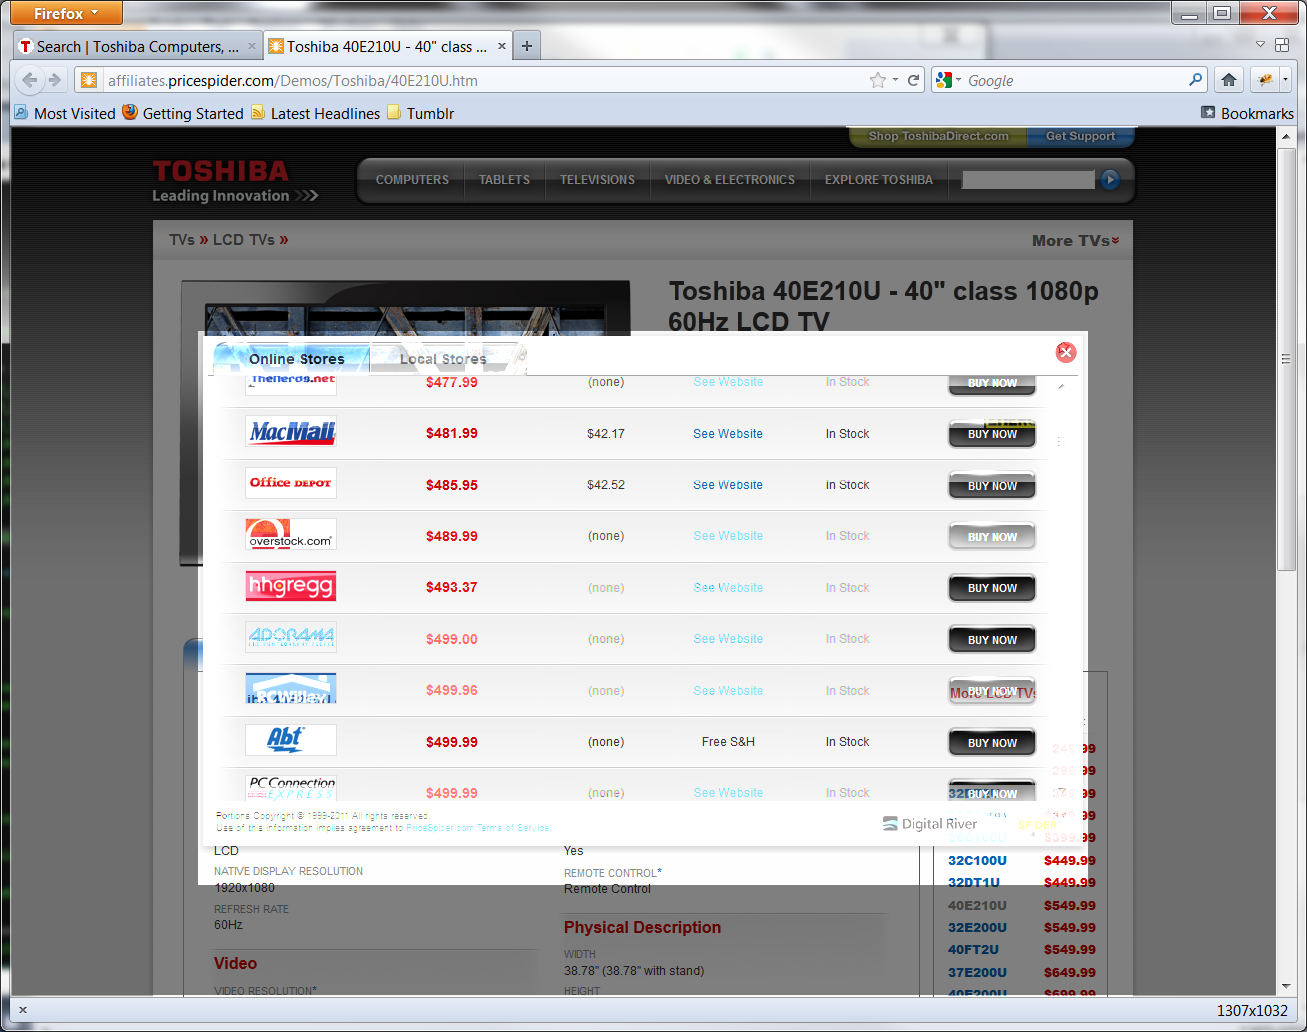Open the Tablets navigation menu
The height and width of the screenshot is (1032, 1307).
click(504, 180)
